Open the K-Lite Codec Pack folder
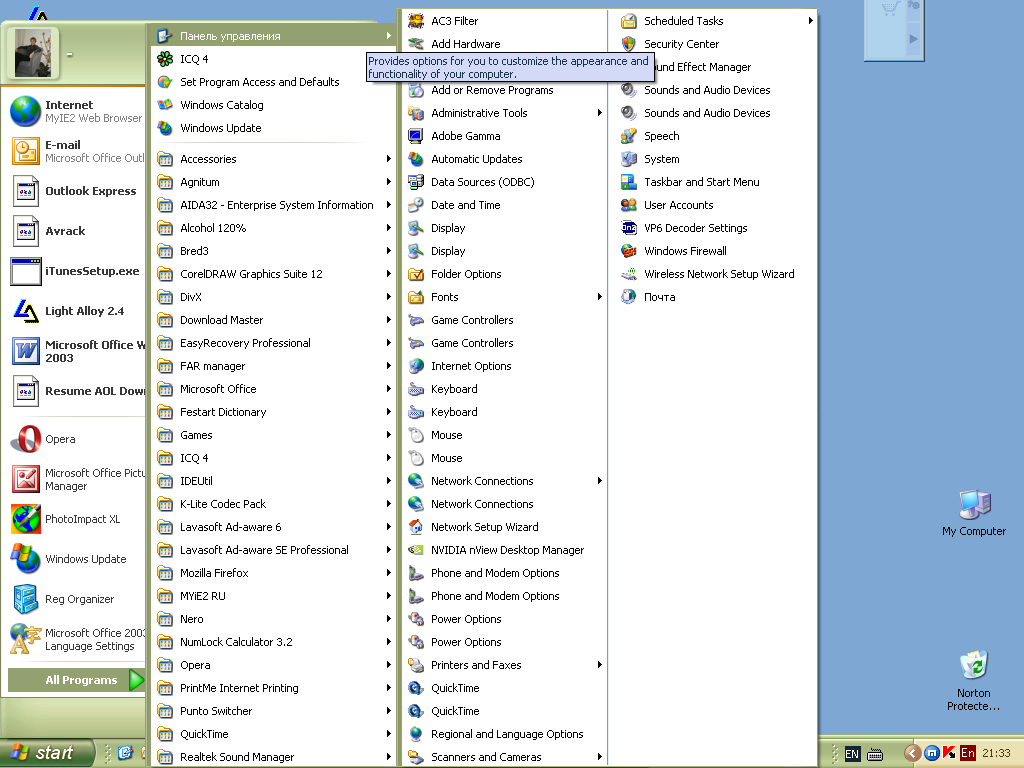Image resolution: width=1024 pixels, height=768 pixels. point(274,504)
